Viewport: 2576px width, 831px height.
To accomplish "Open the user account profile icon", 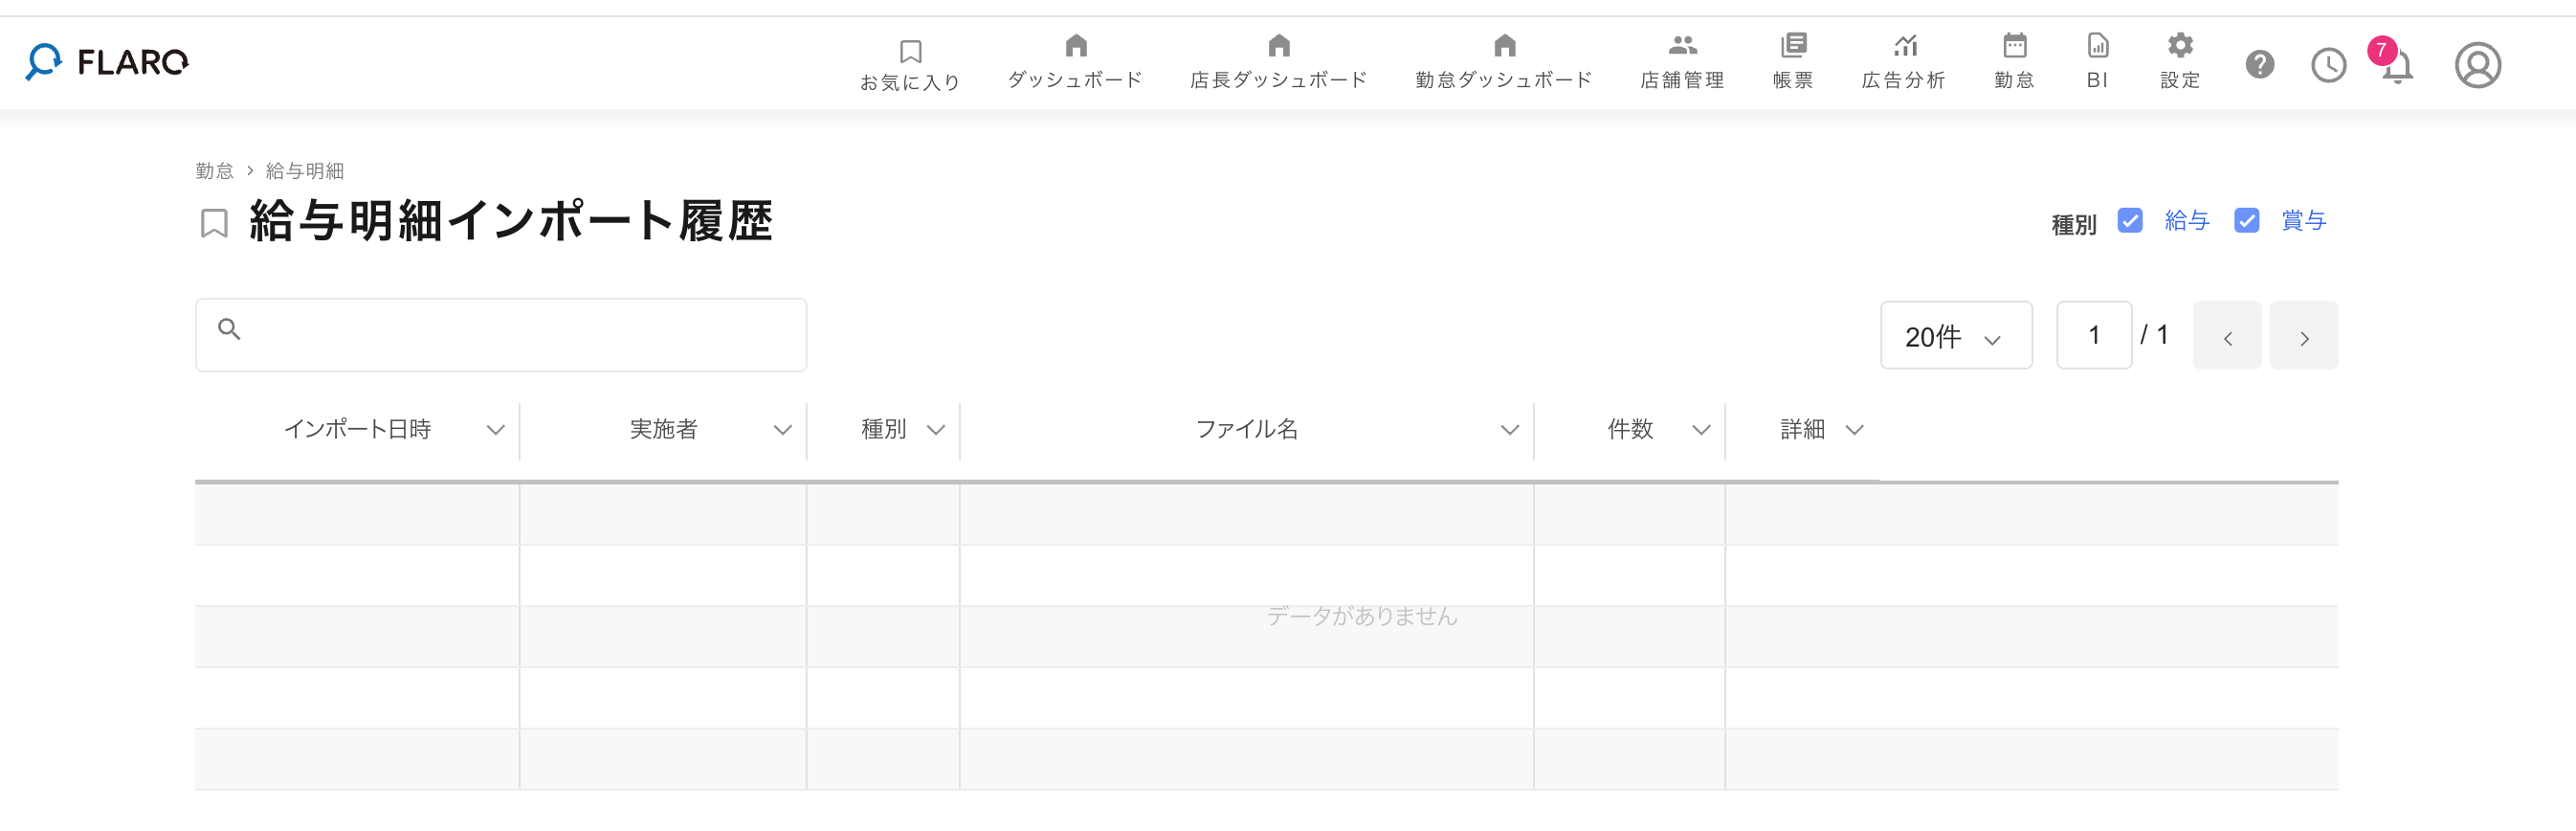I will tap(2477, 65).
